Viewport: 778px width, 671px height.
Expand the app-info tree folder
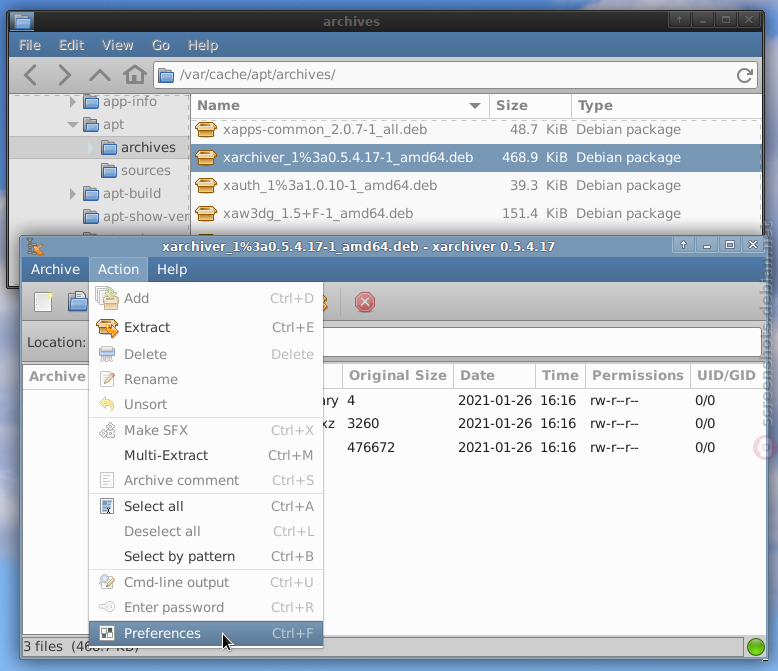point(72,102)
